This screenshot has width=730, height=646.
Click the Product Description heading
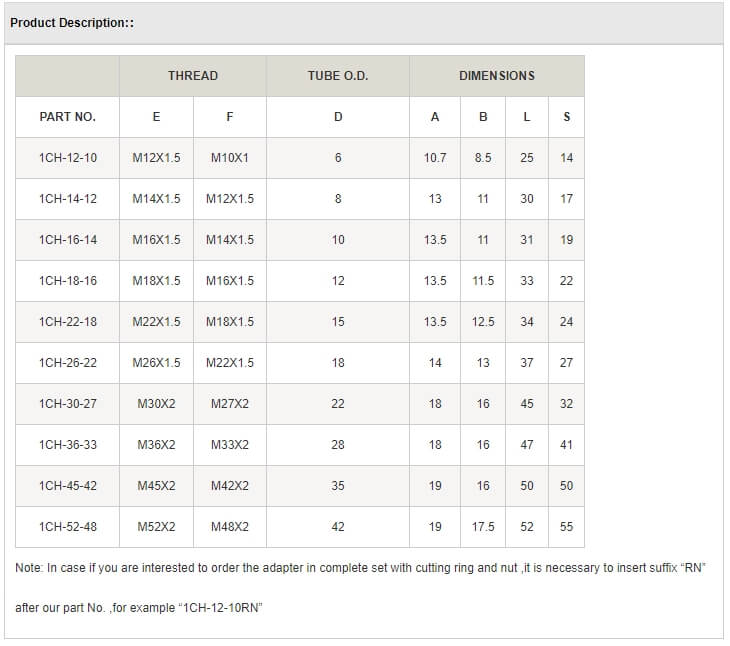point(72,22)
